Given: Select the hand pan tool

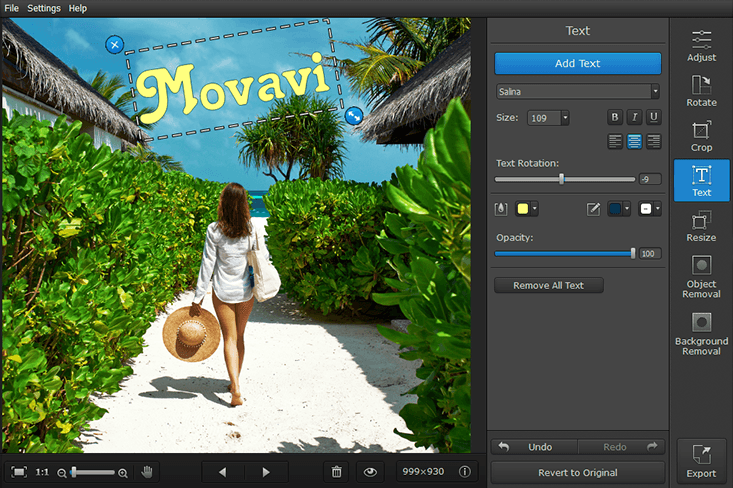Looking at the screenshot, I should point(147,471).
